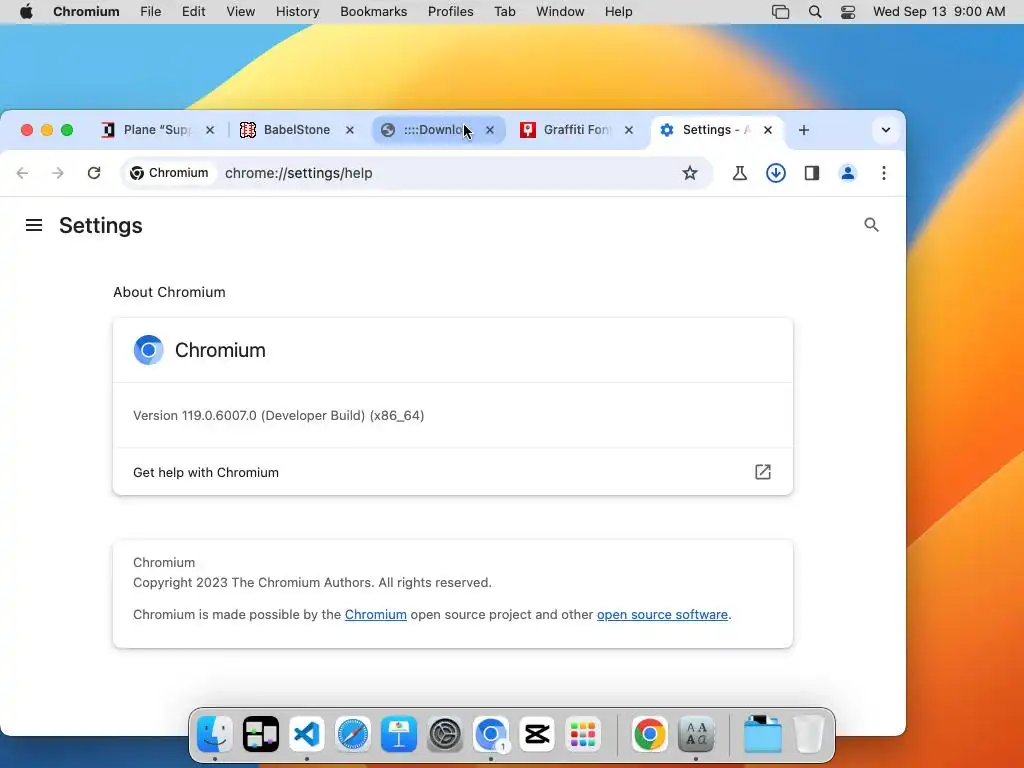The image size is (1024, 768).
Task: Launch Safari from the Dock
Action: click(353, 734)
